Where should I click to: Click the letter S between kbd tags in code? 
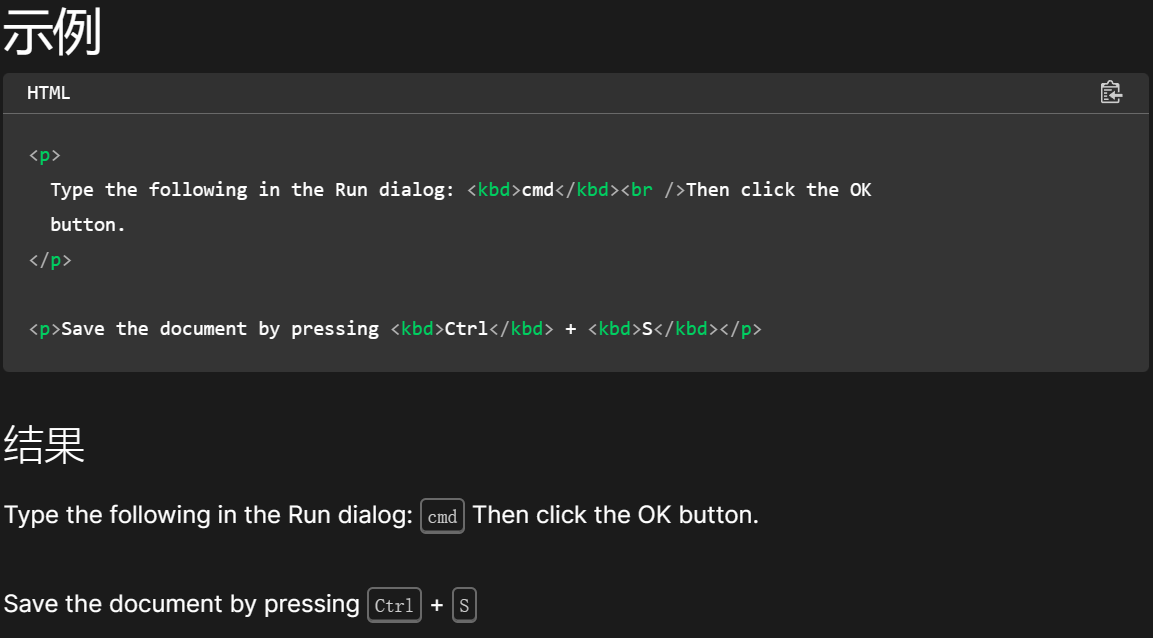(647, 329)
